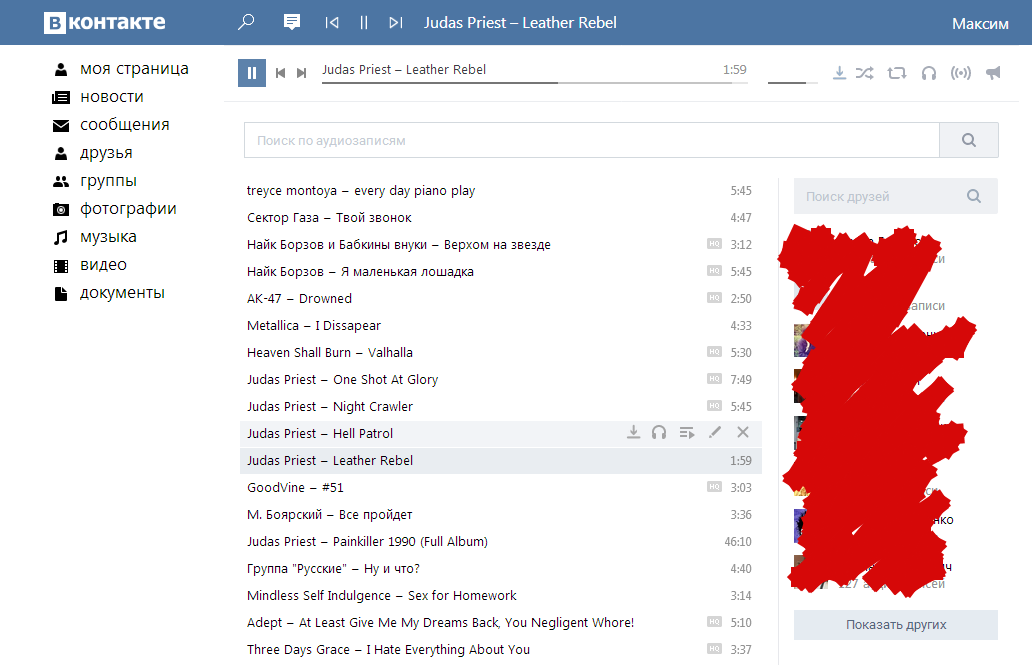Click the Показать других button
The width and height of the screenshot is (1032, 665).
tap(896, 625)
